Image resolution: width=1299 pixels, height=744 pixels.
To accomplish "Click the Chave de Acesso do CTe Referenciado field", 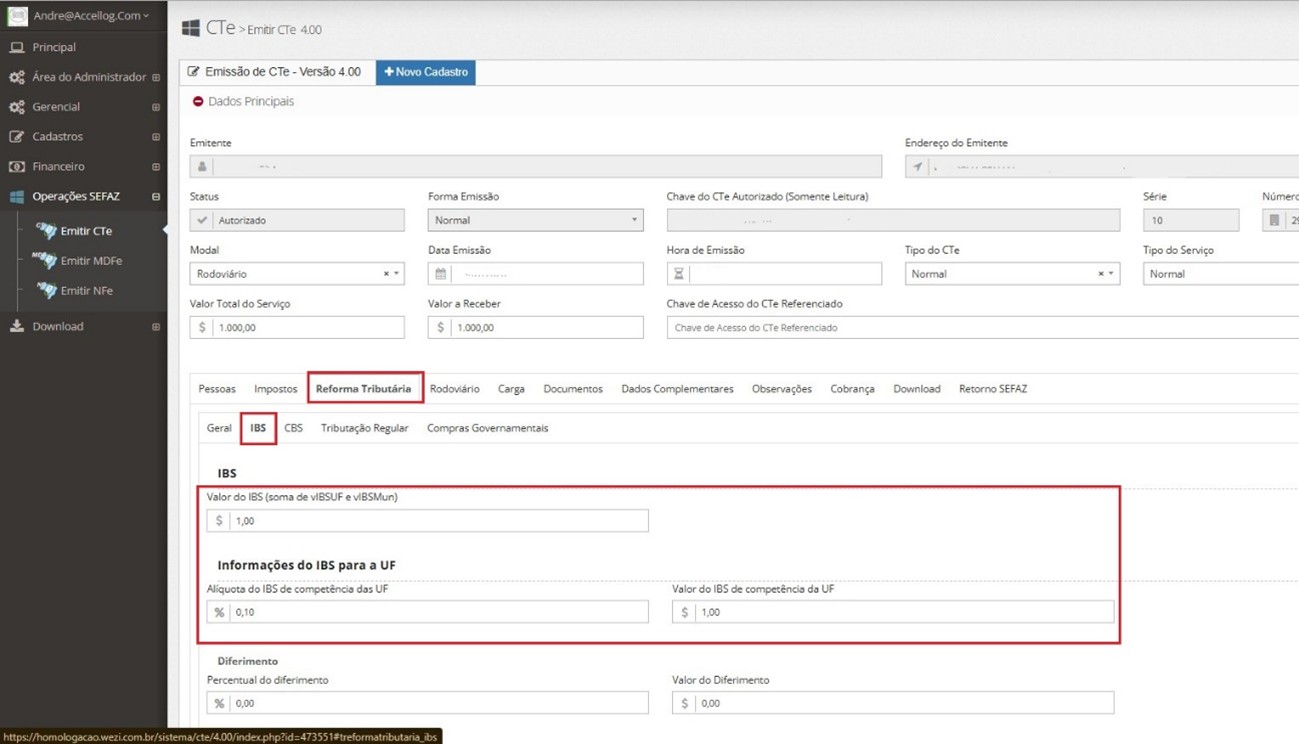I will [983, 327].
